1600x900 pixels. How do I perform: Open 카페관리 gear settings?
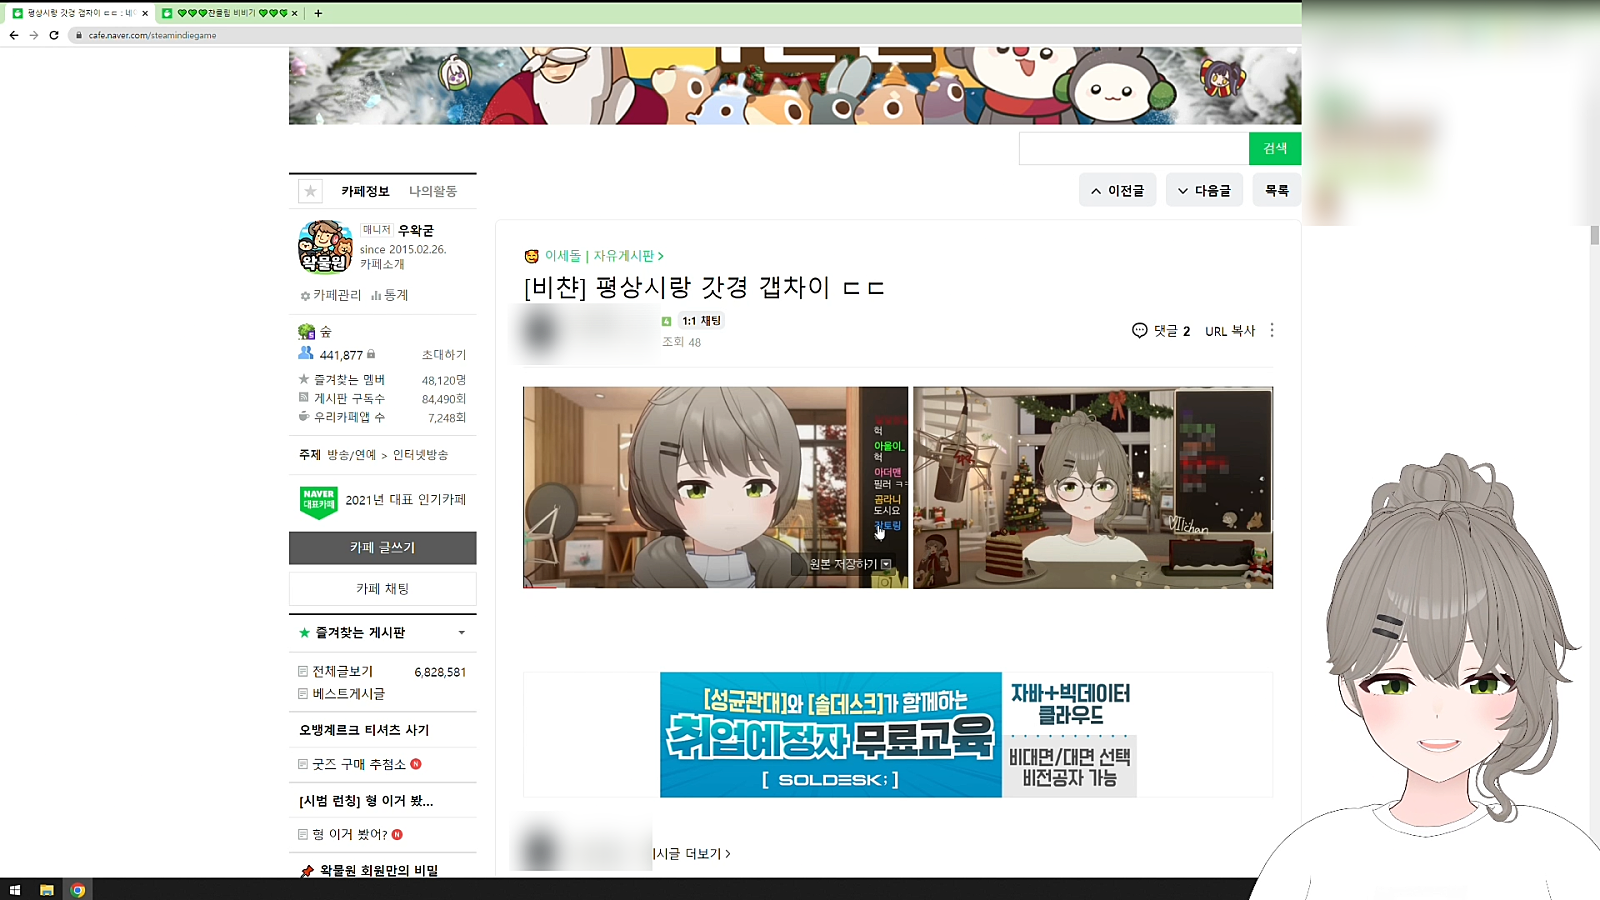[x=331, y=295]
